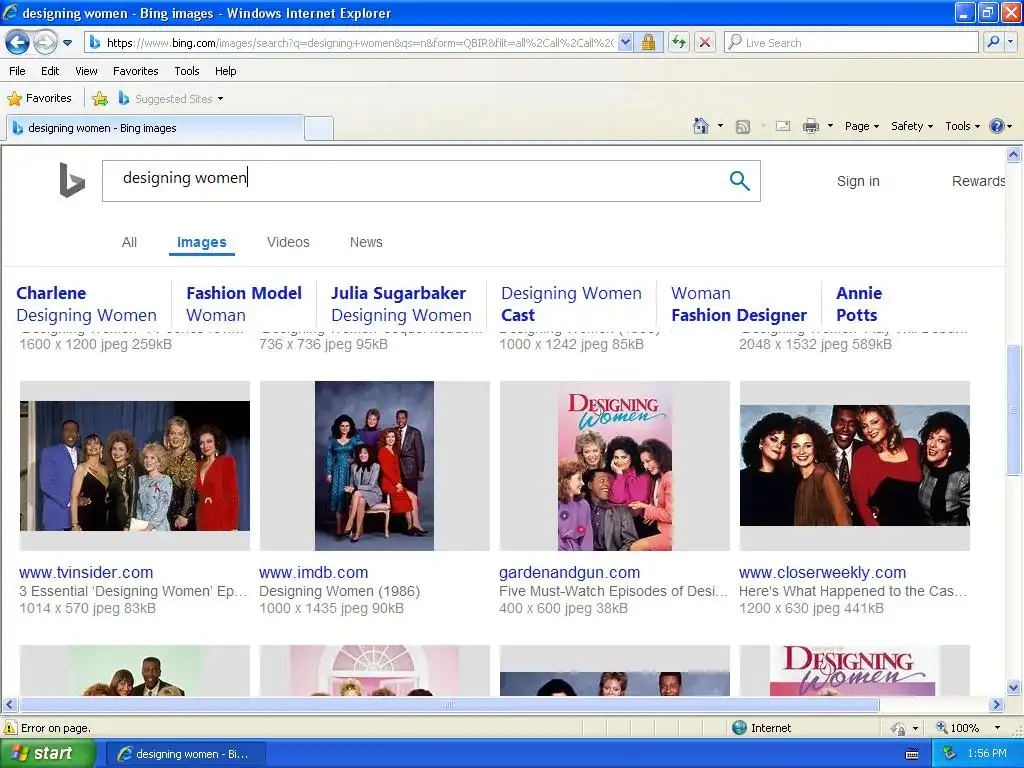
Task: Click the Favorites star button
Action: (x=39, y=99)
